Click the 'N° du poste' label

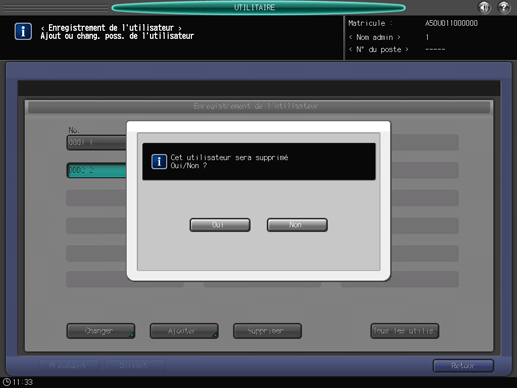pos(379,50)
